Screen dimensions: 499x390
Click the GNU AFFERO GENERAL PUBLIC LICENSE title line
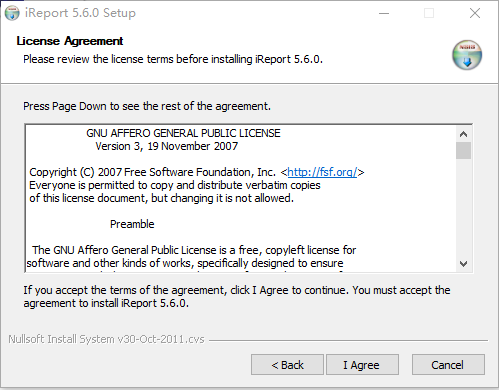click(183, 133)
